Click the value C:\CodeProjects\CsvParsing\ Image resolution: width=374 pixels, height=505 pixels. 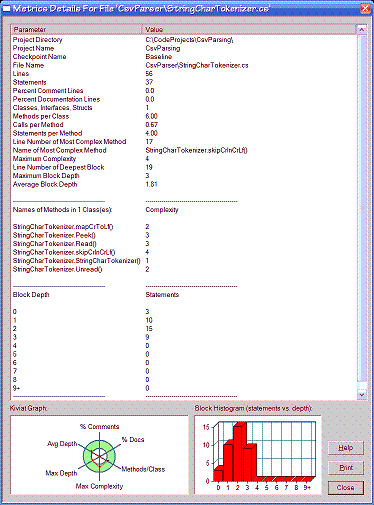pos(189,40)
